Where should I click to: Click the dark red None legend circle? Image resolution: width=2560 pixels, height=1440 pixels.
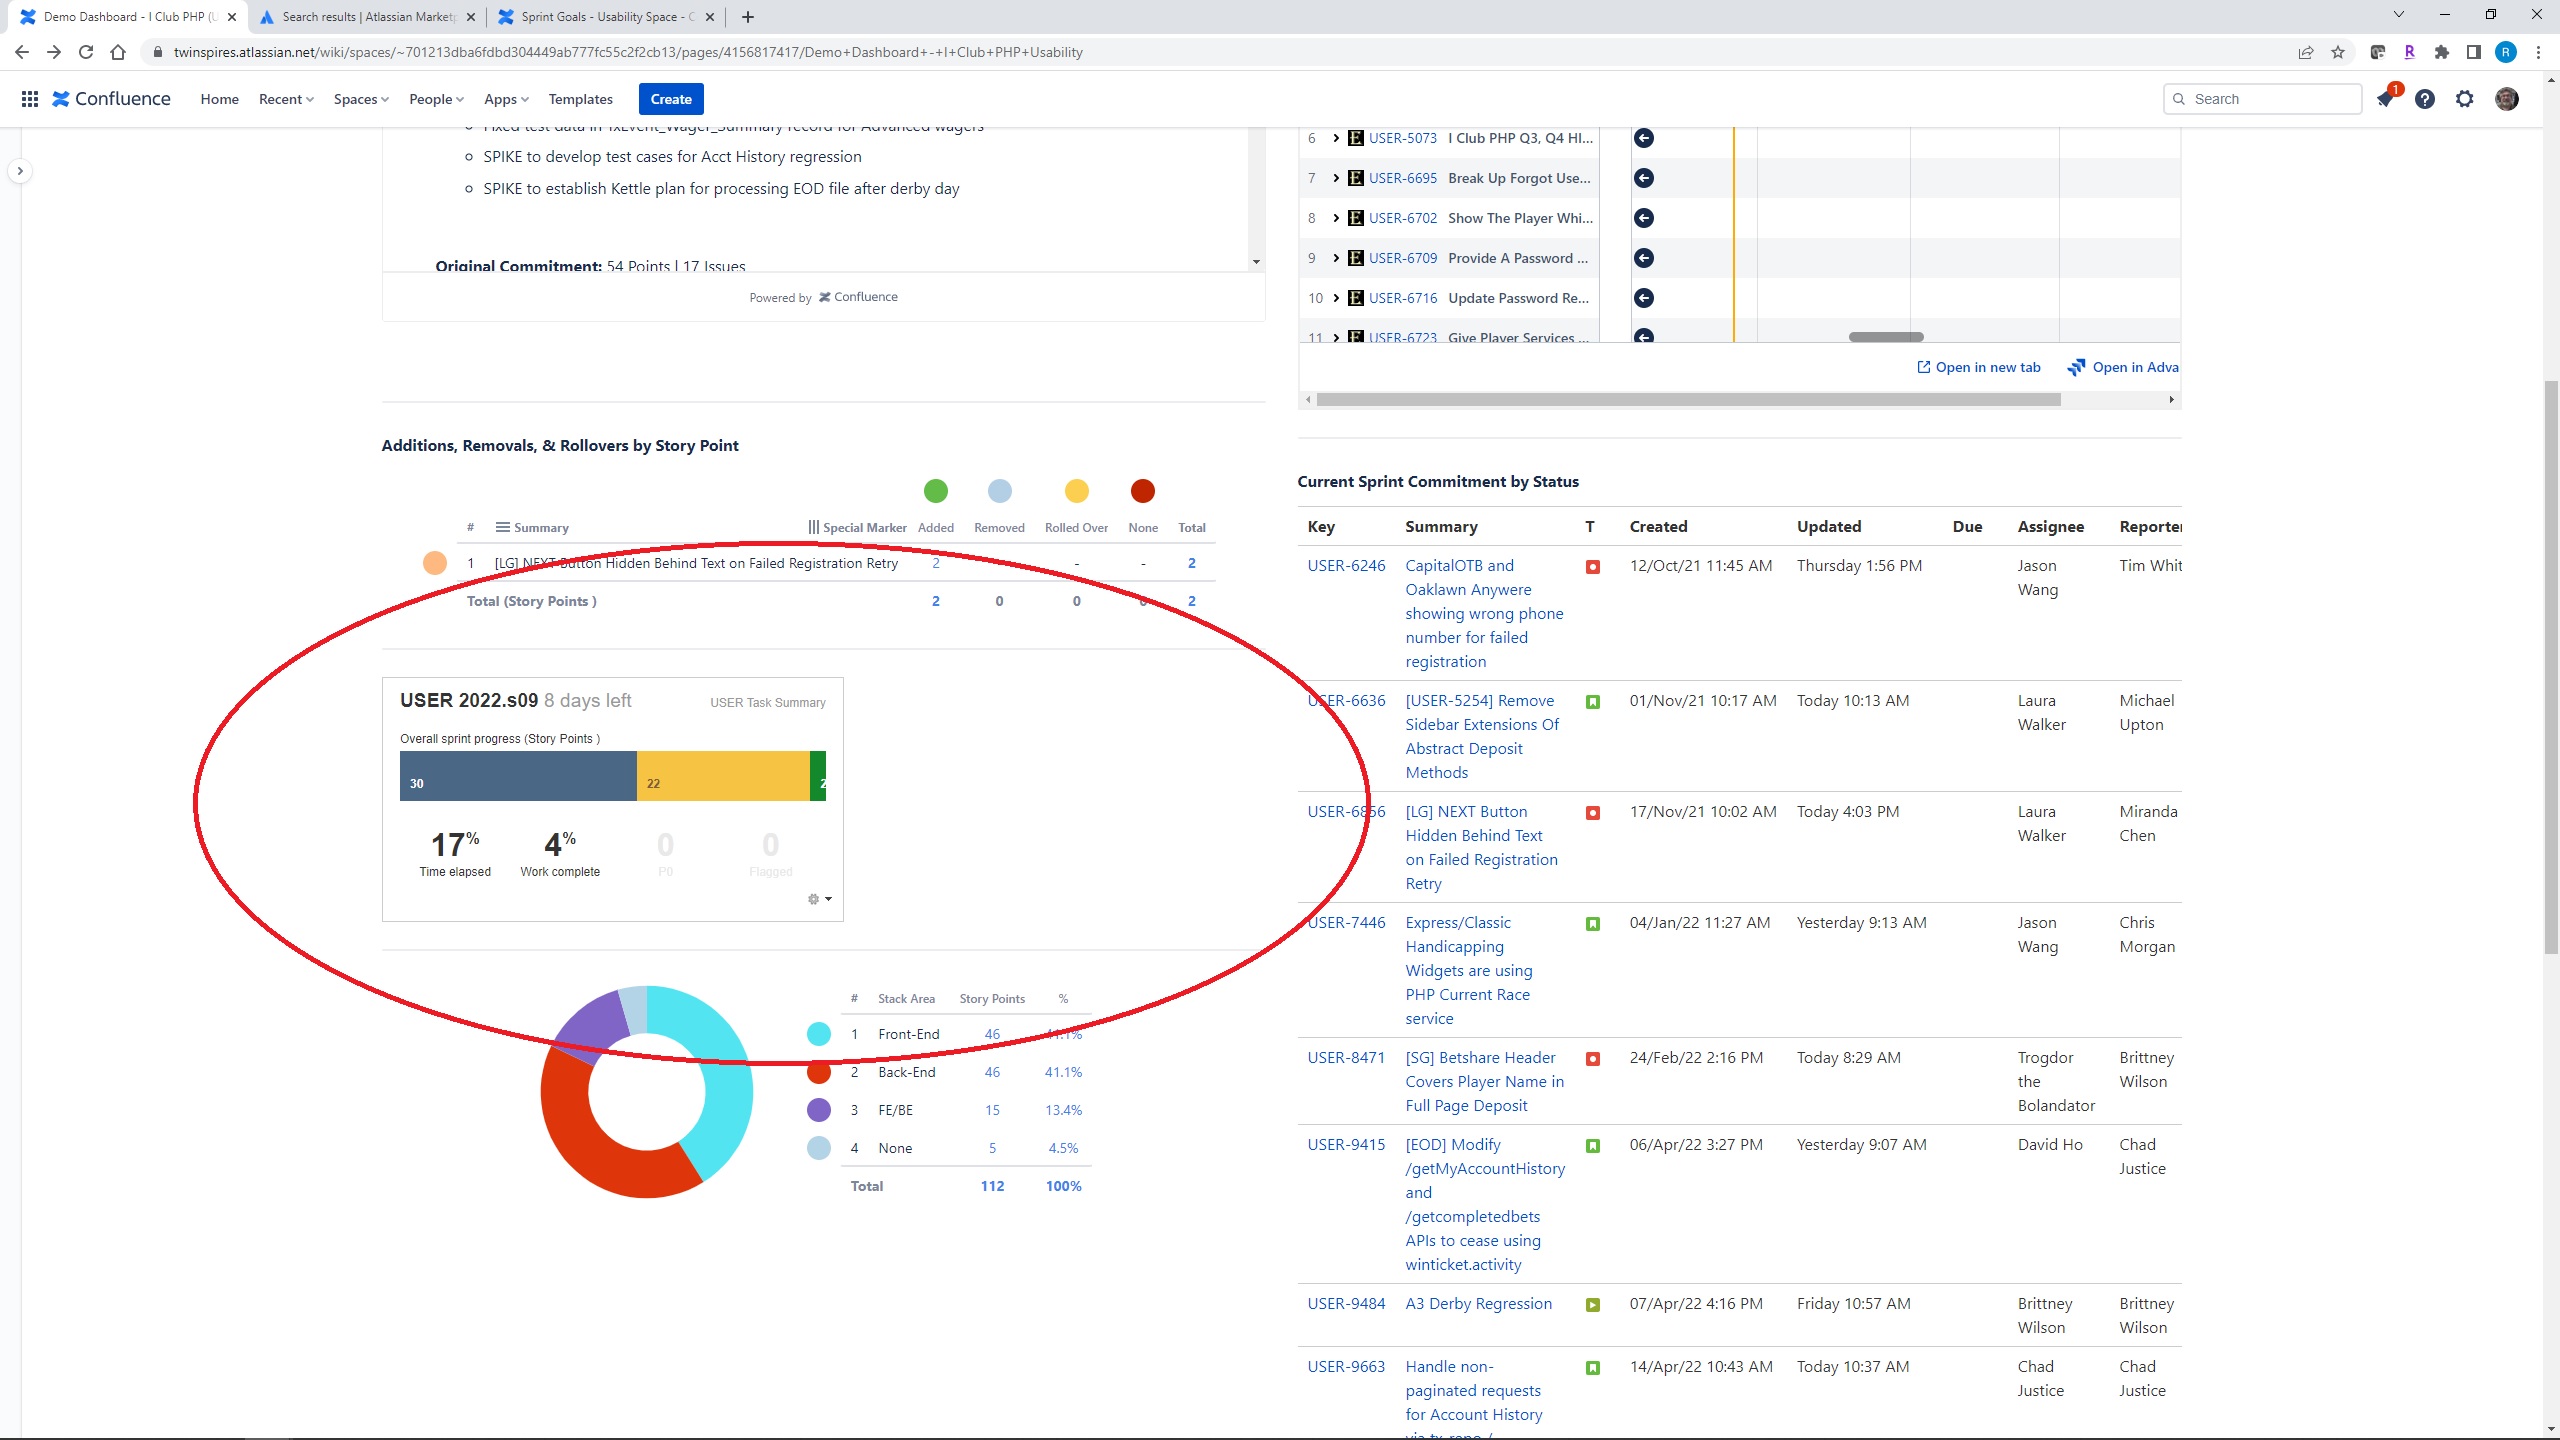tap(1143, 491)
